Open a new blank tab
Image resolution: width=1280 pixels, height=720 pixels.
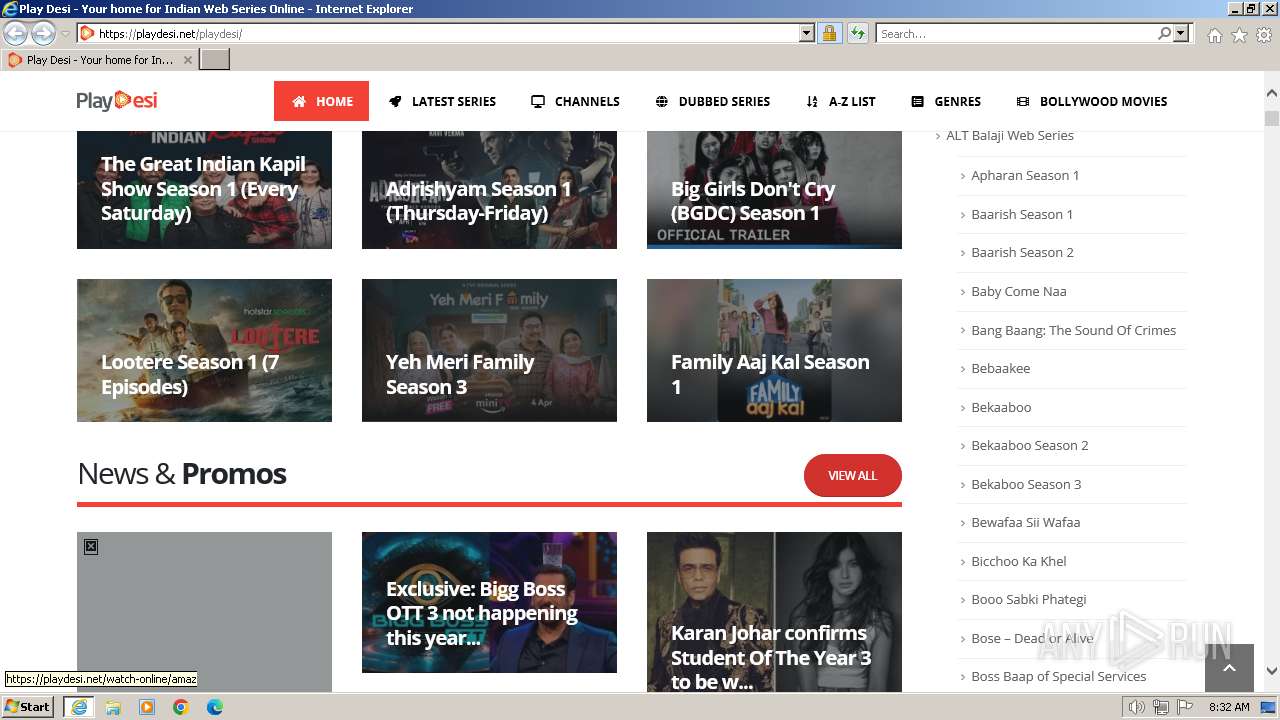pyautogui.click(x=215, y=60)
